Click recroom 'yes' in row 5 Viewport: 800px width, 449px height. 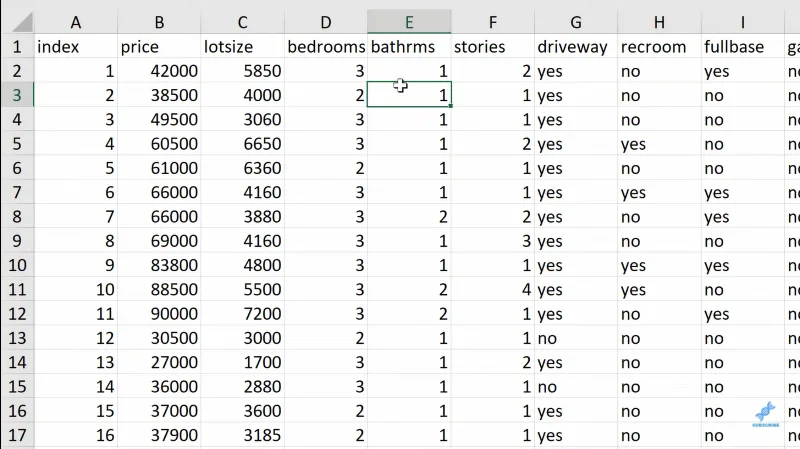(659, 143)
